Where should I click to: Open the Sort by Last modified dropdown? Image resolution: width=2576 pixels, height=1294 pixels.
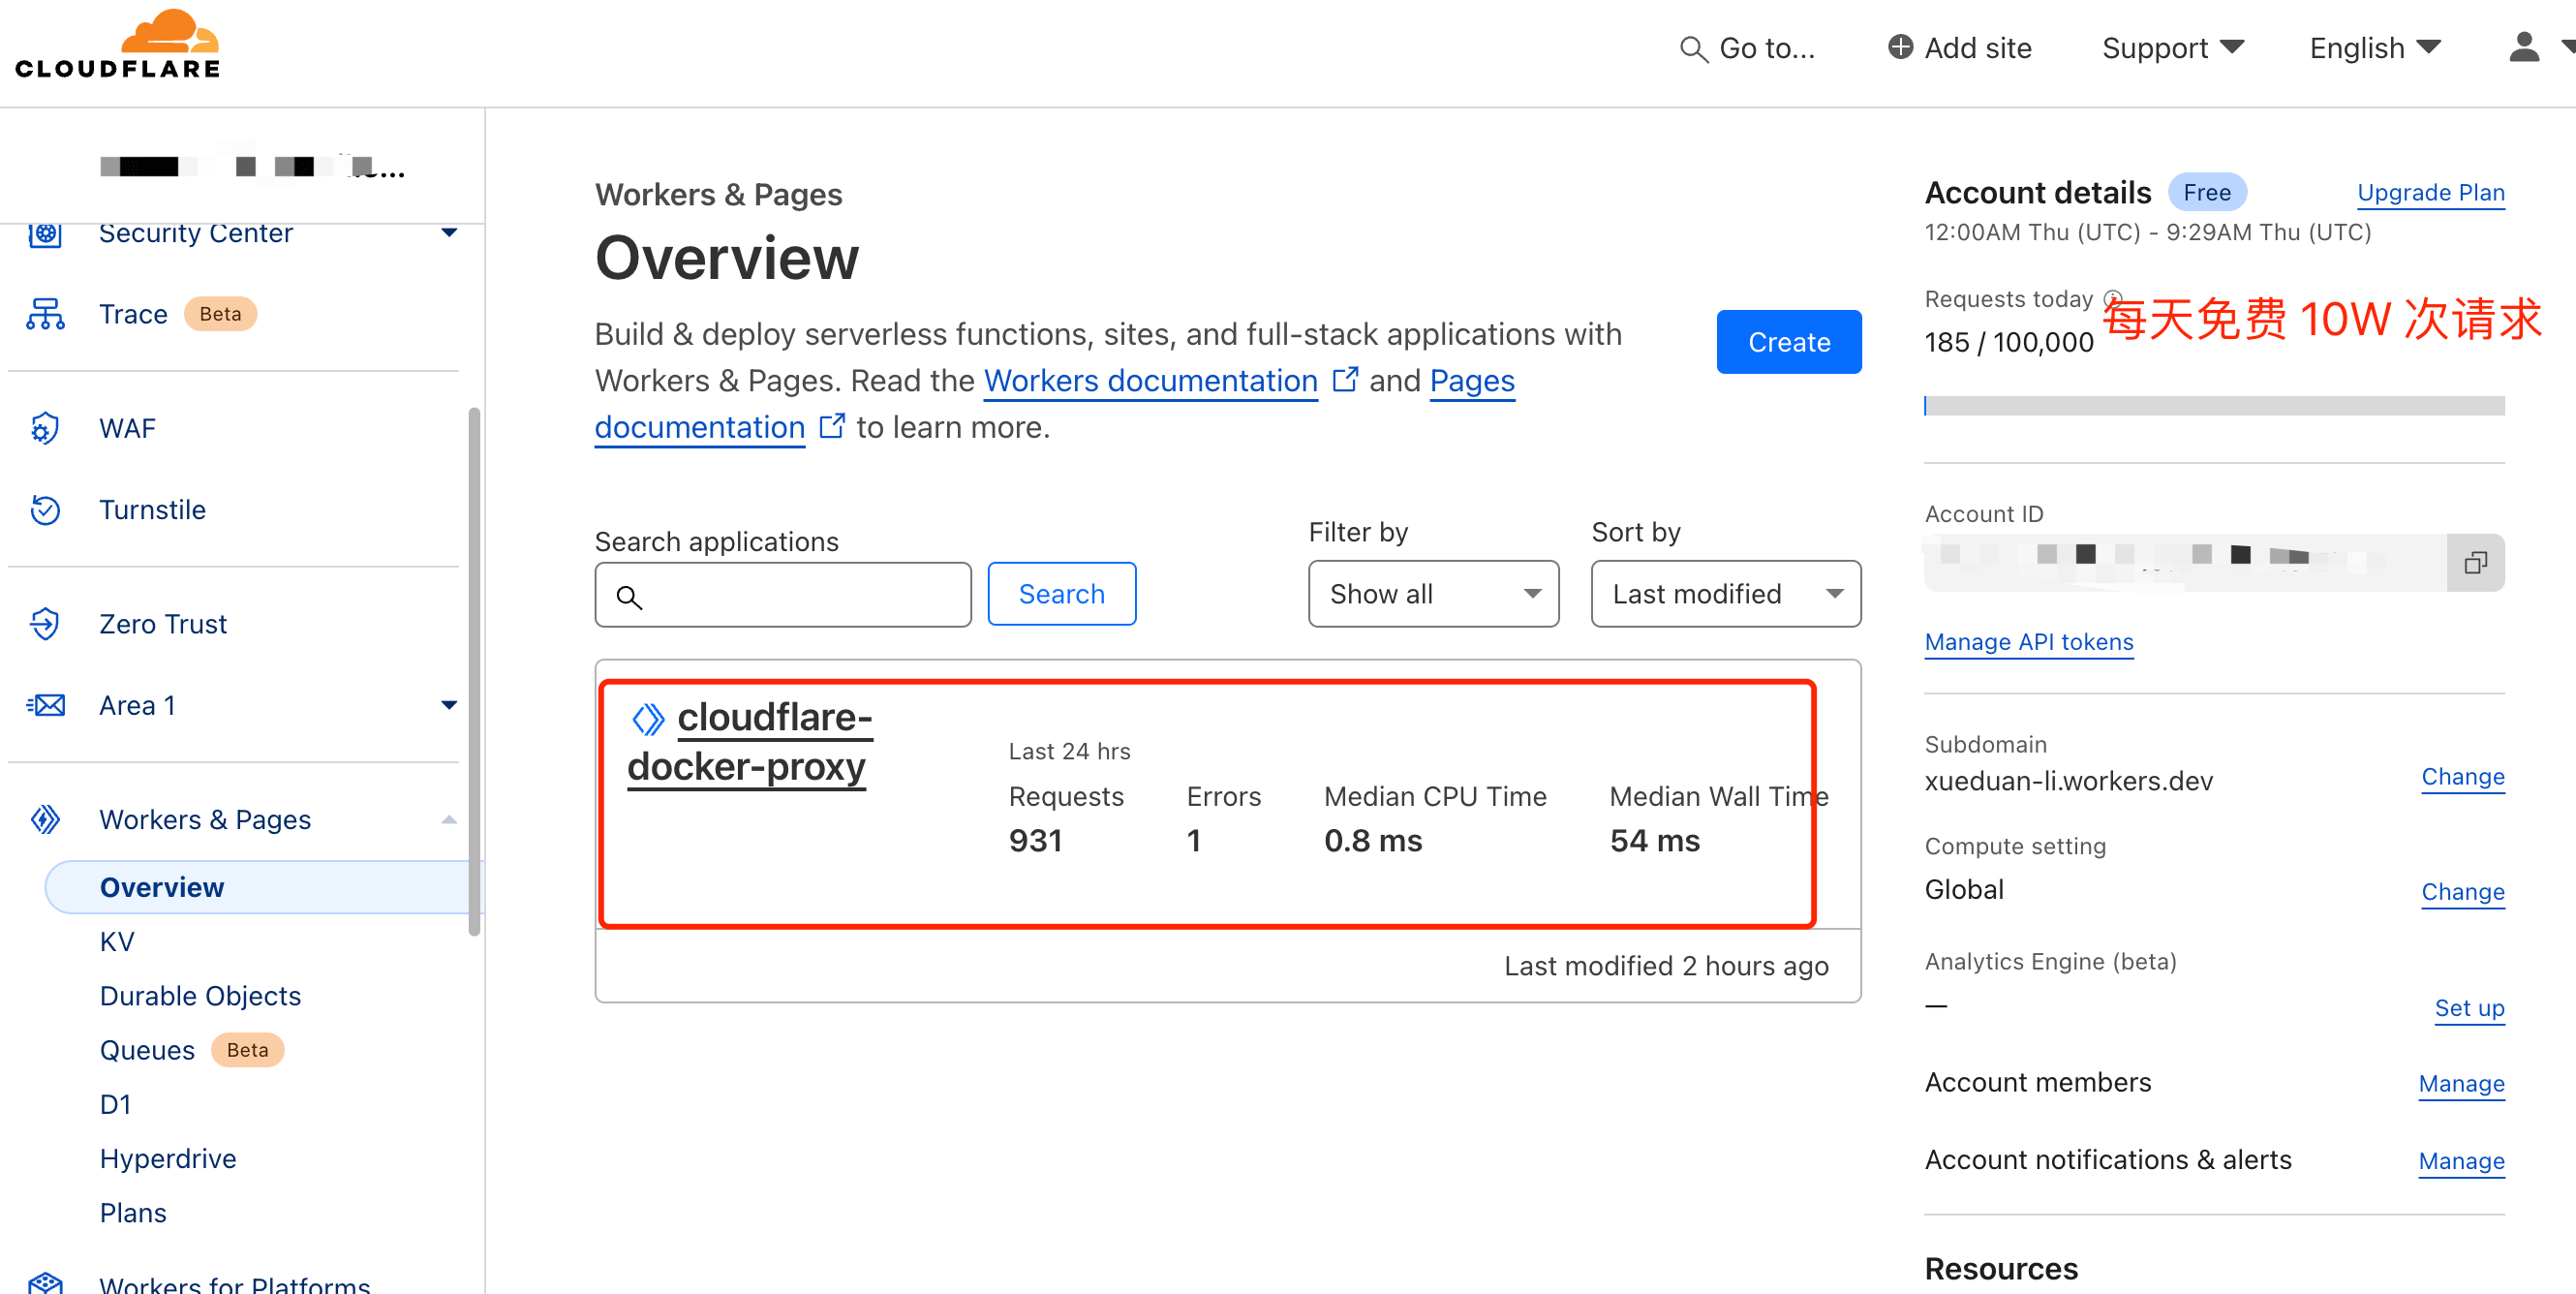pos(1725,594)
